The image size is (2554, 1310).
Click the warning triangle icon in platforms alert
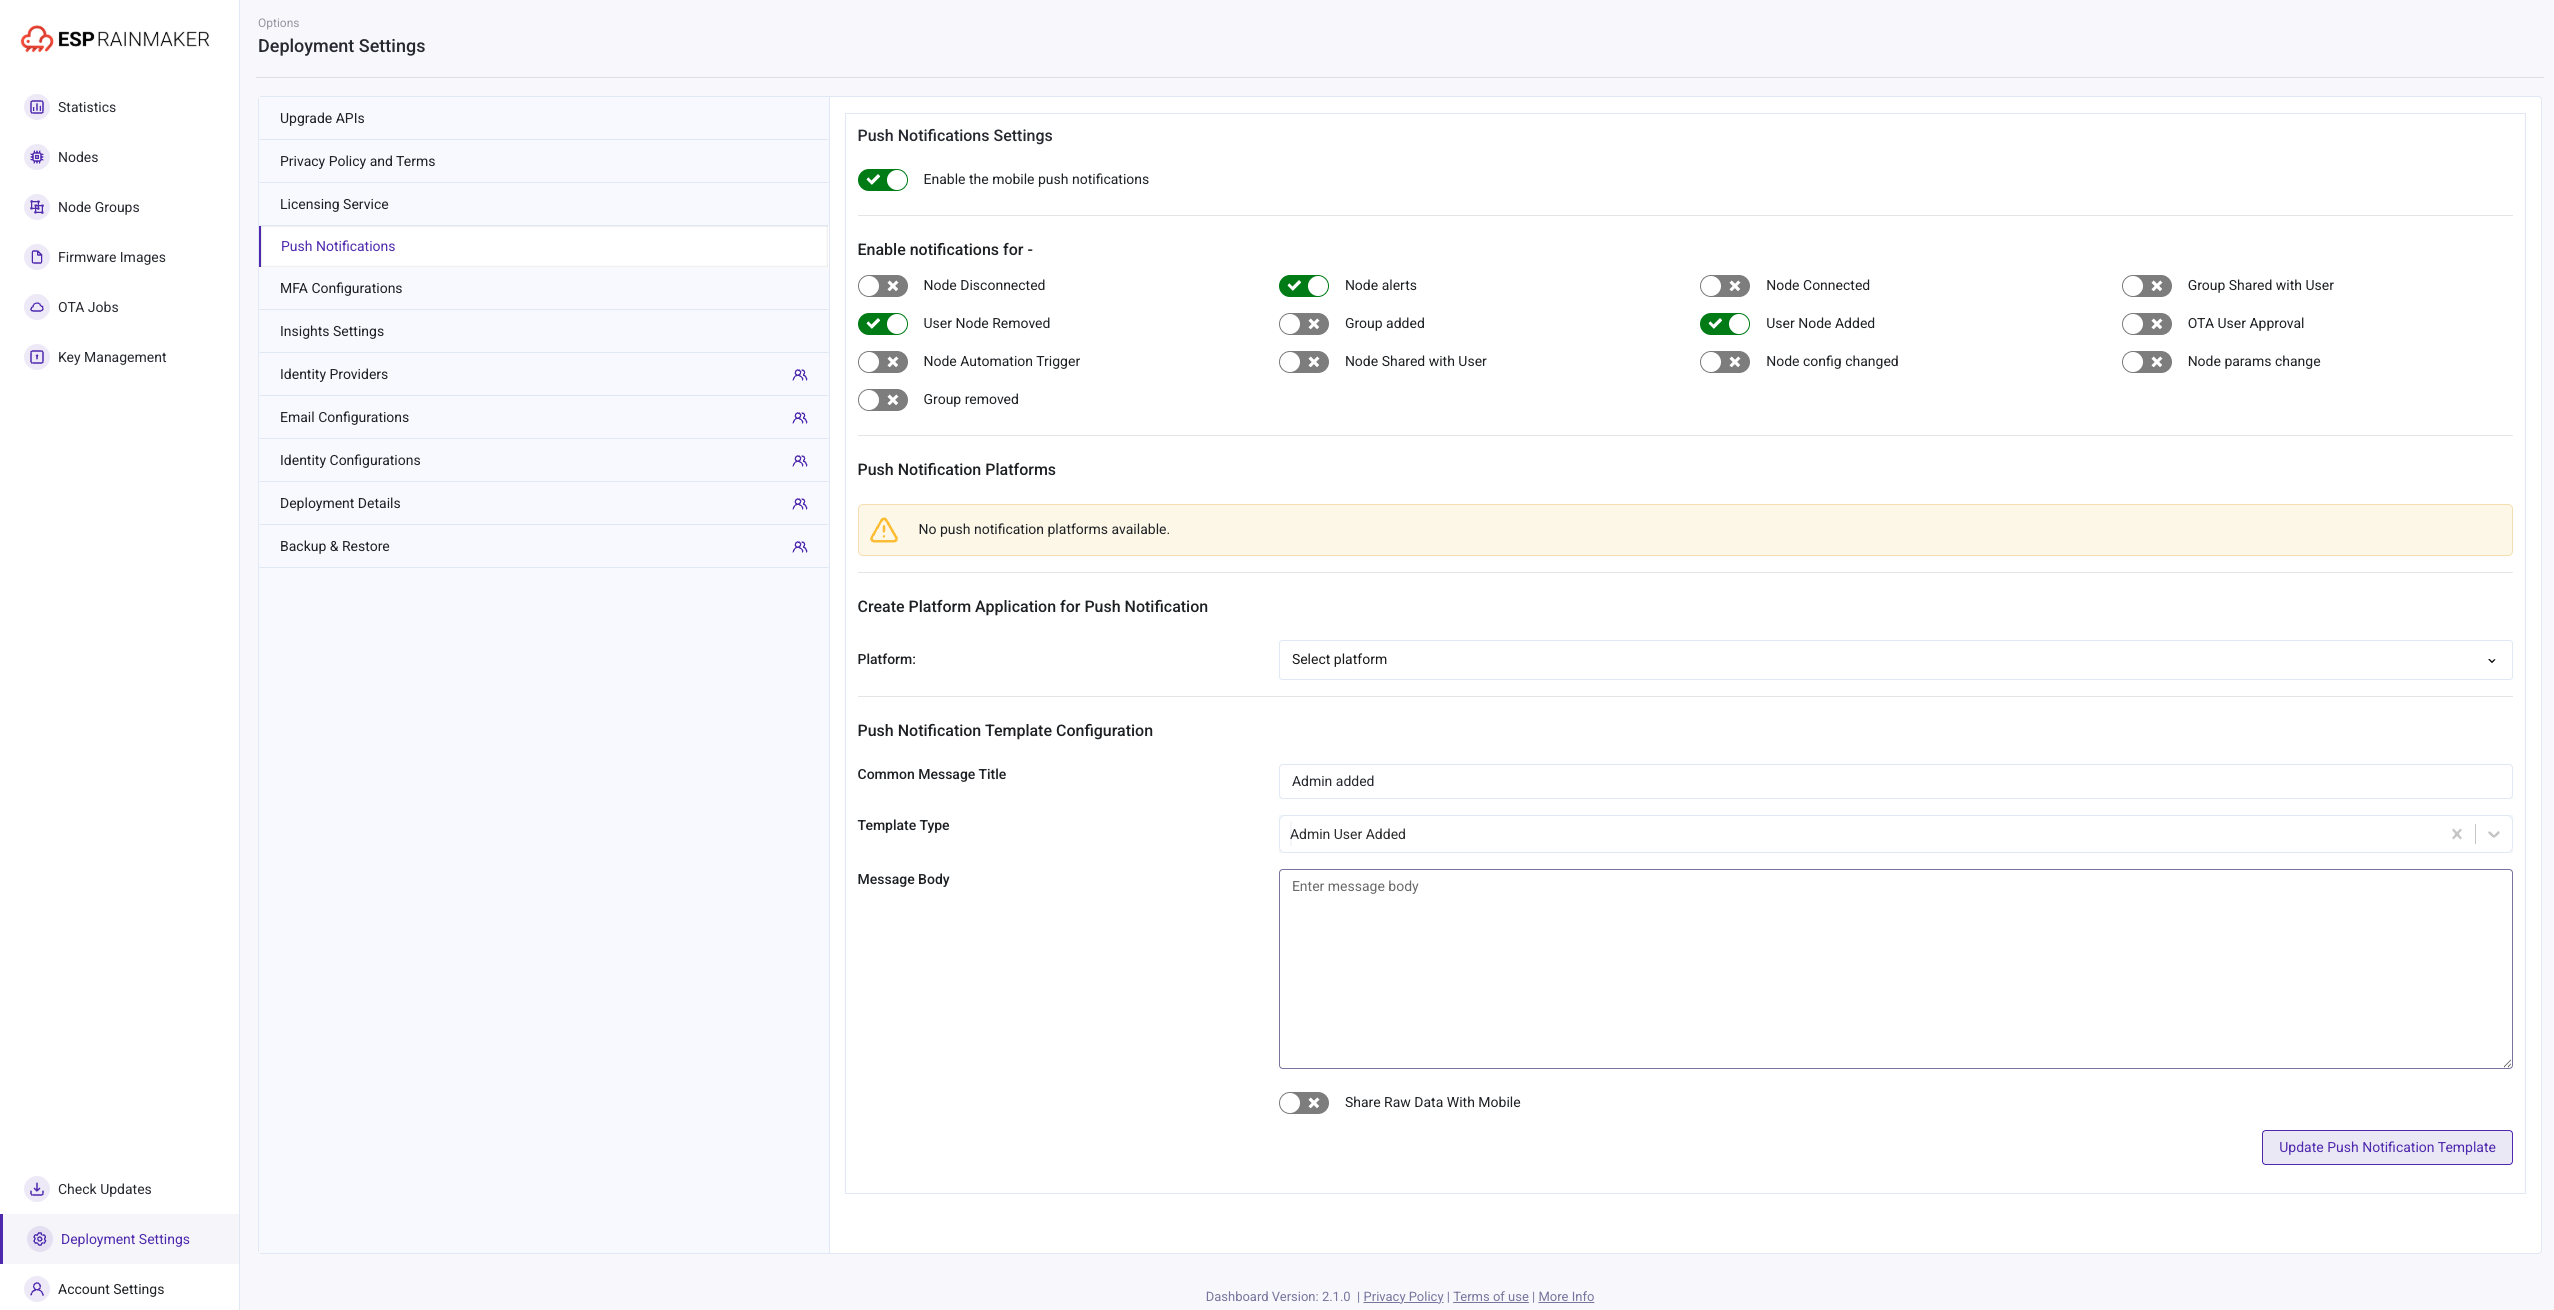point(884,530)
